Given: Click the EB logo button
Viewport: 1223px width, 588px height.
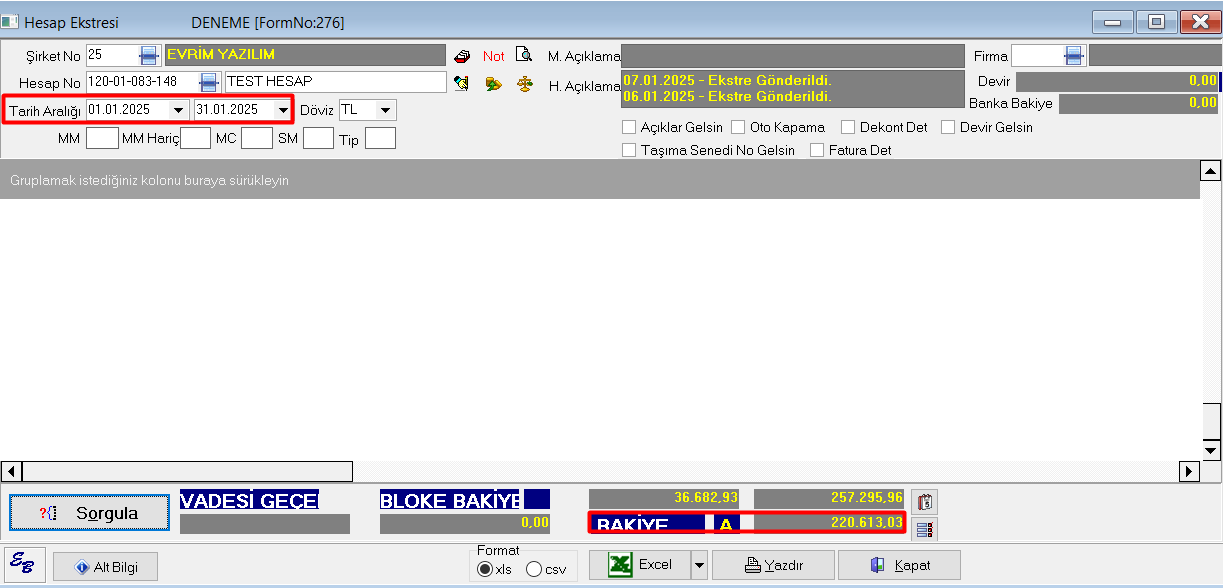Looking at the screenshot, I should coord(23,565).
